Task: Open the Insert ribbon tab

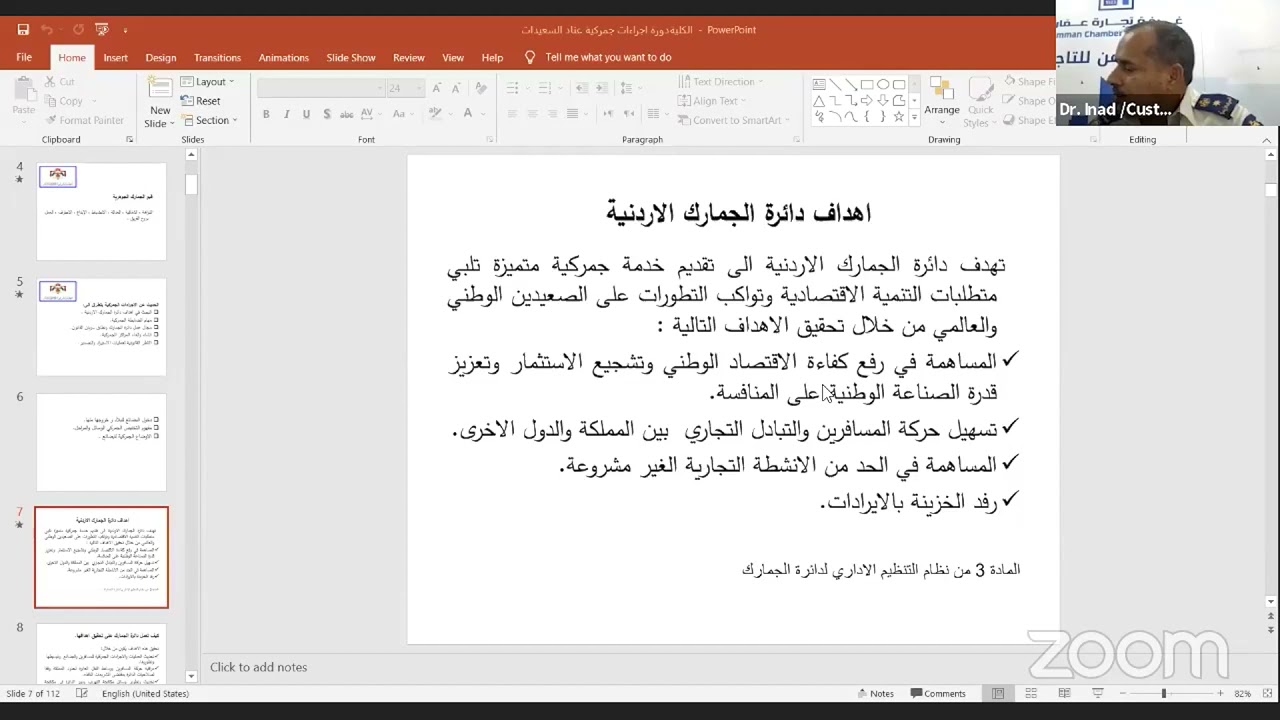Action: 116,58
